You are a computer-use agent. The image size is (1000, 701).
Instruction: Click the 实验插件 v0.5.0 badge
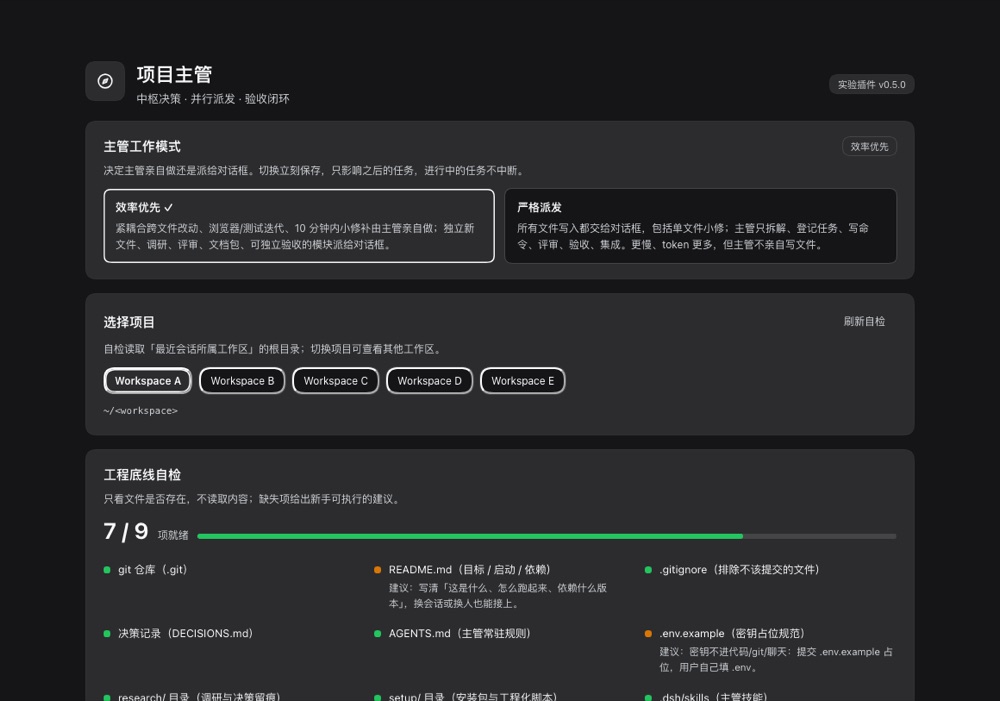tap(871, 84)
